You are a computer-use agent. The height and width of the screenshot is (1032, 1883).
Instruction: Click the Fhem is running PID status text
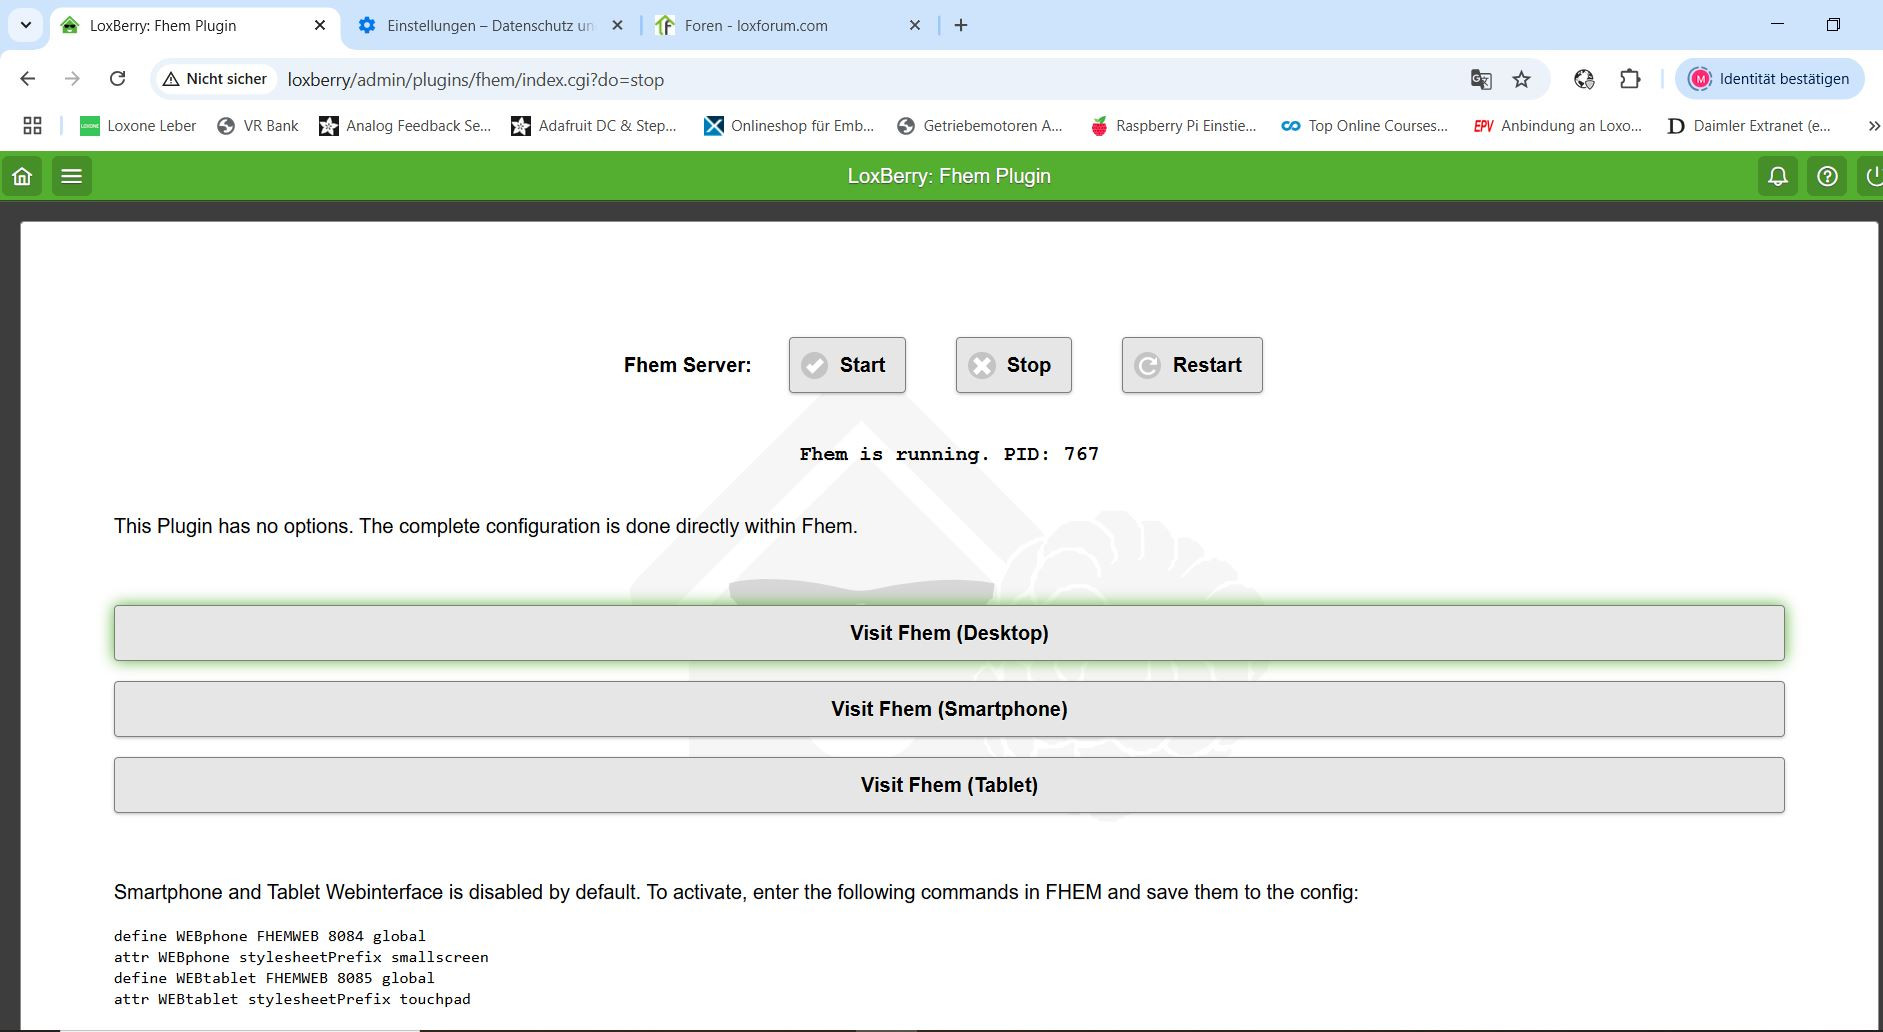(949, 454)
